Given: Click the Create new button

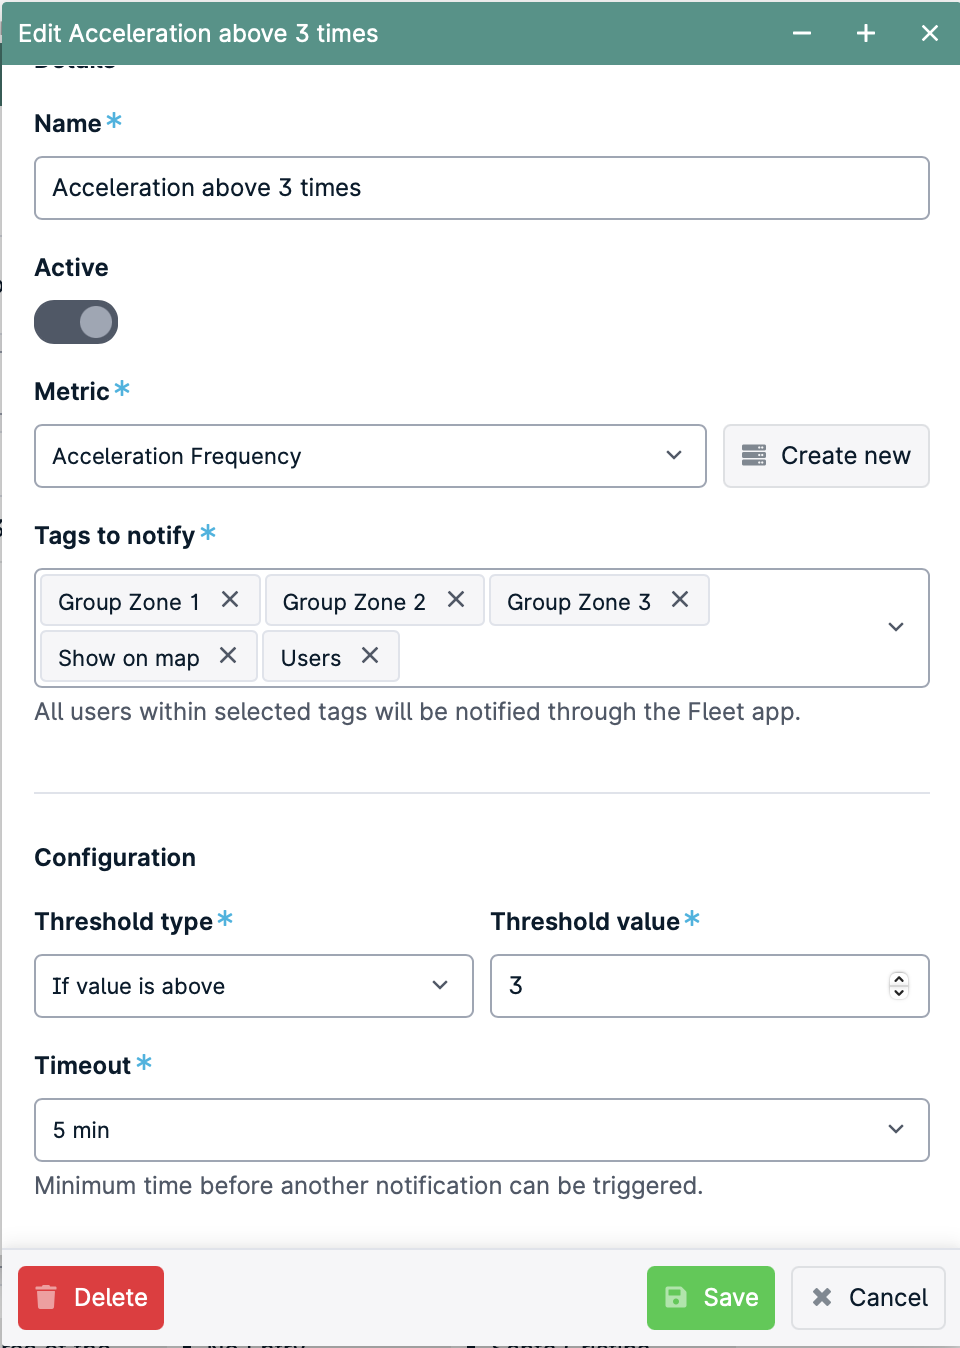Looking at the screenshot, I should (x=826, y=456).
